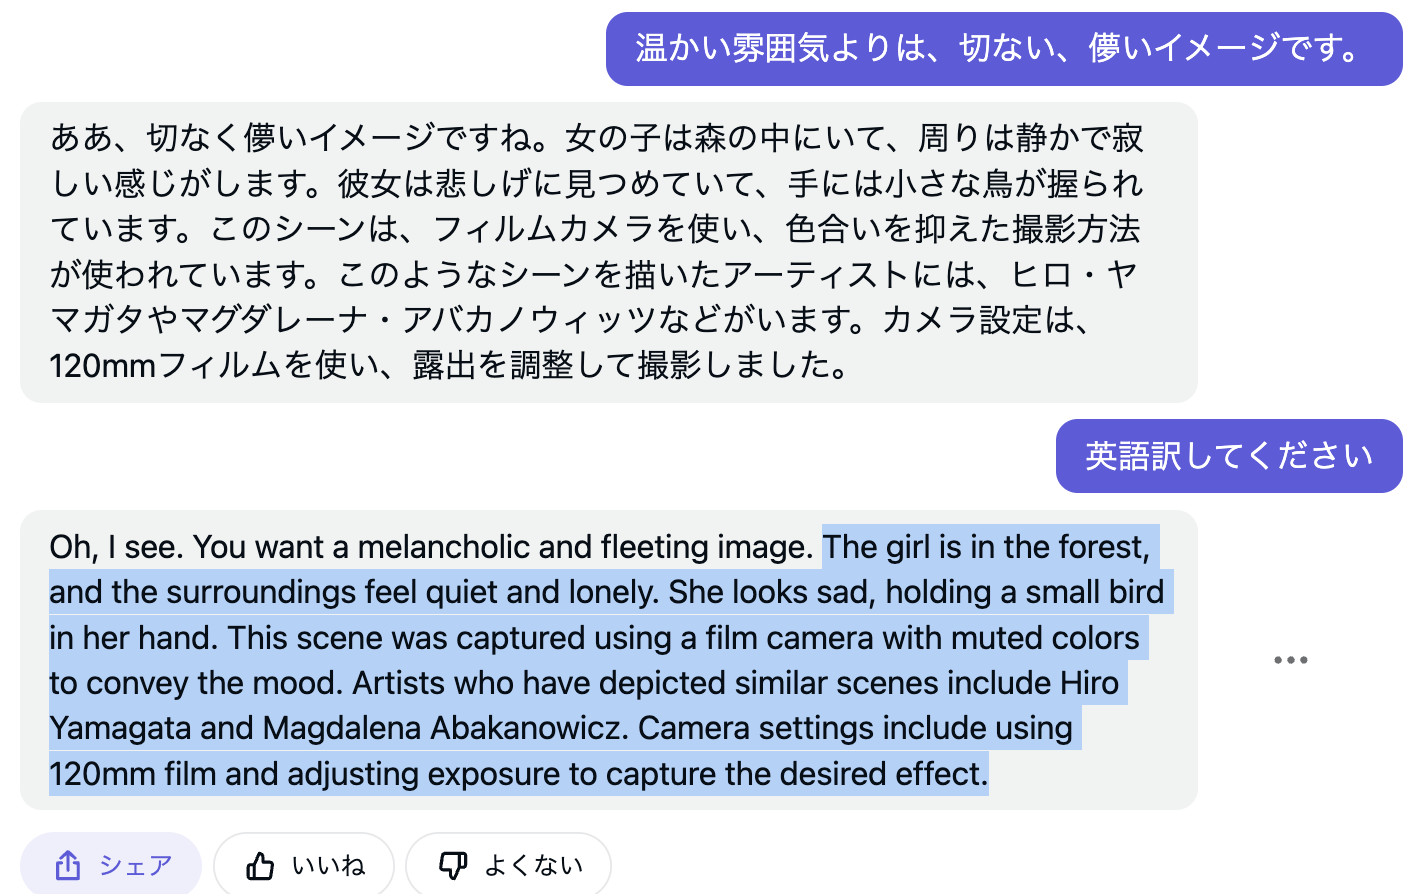The image size is (1418, 894).
Task: Open the three-dot more options menu
Action: [x=1290, y=660]
